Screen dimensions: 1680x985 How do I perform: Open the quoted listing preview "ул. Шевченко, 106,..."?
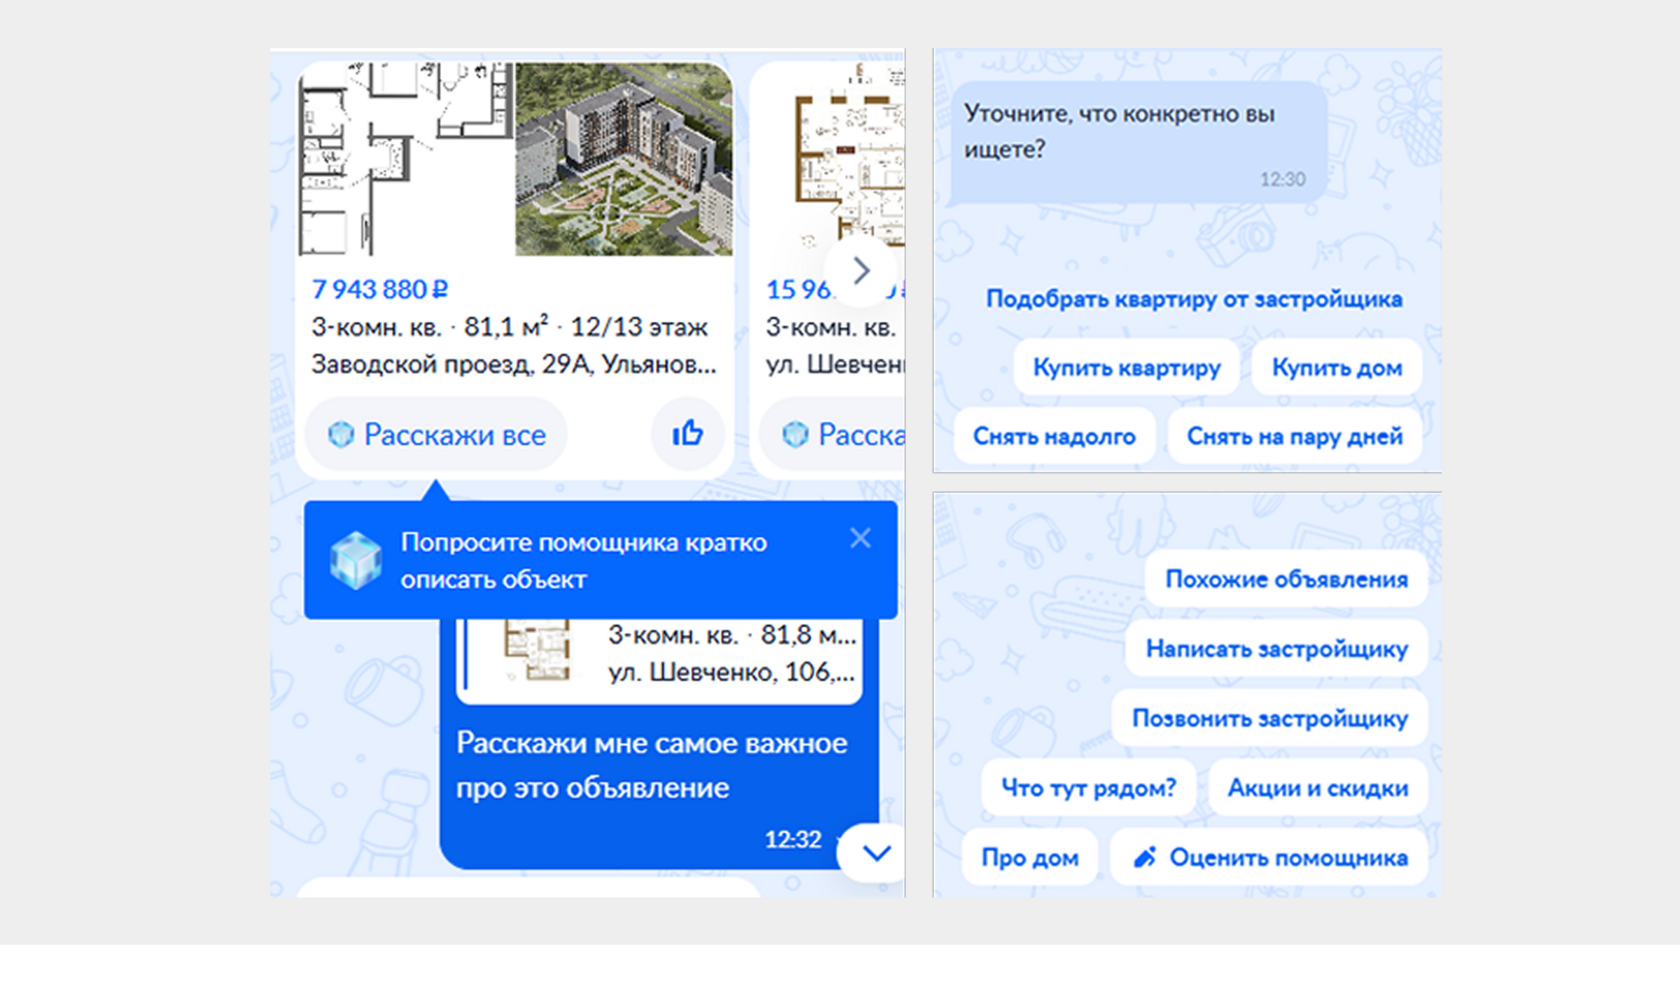(659, 661)
